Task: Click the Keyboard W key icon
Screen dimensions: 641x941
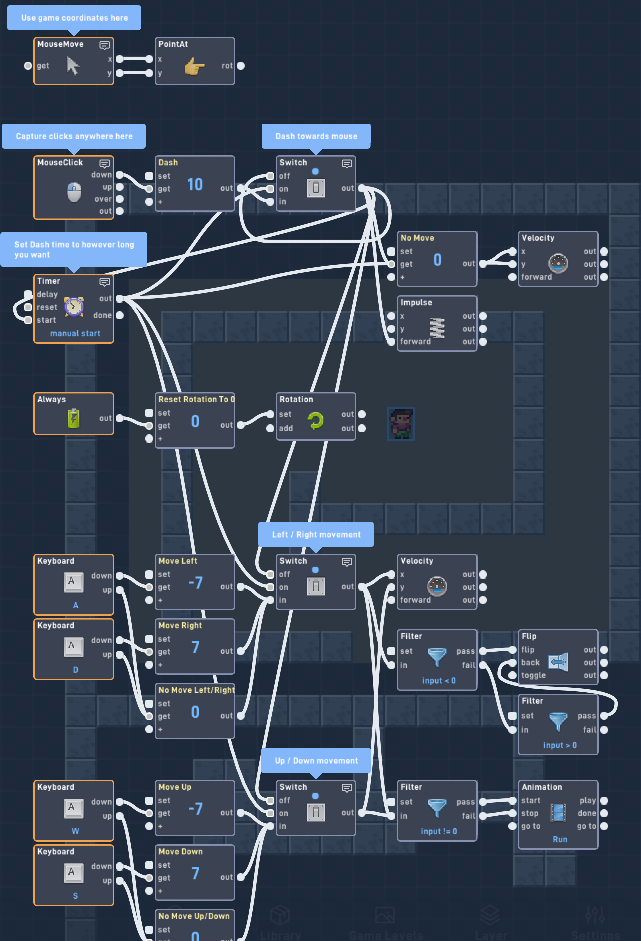Action: tap(73, 808)
